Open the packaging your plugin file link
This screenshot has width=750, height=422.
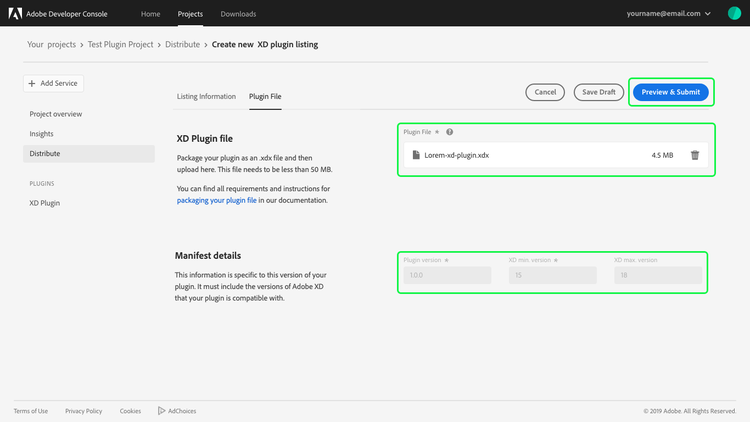[217, 200]
